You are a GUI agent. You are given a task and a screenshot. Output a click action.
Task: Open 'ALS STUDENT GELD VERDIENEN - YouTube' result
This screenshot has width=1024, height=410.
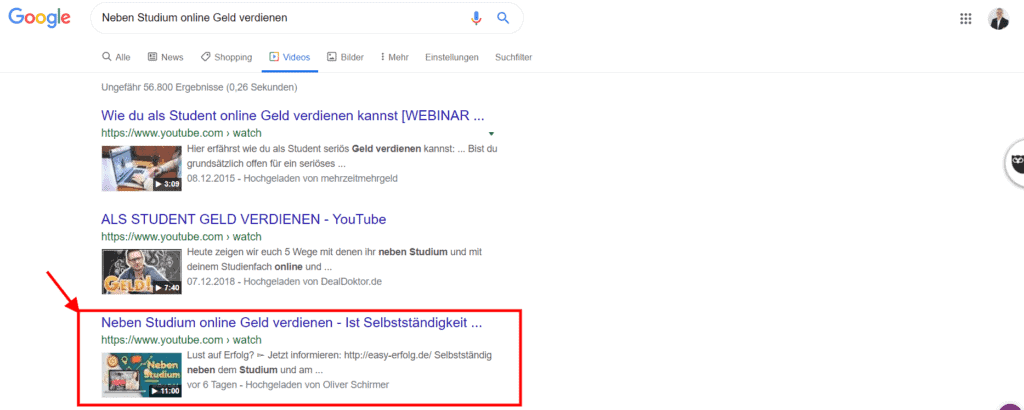coord(244,219)
